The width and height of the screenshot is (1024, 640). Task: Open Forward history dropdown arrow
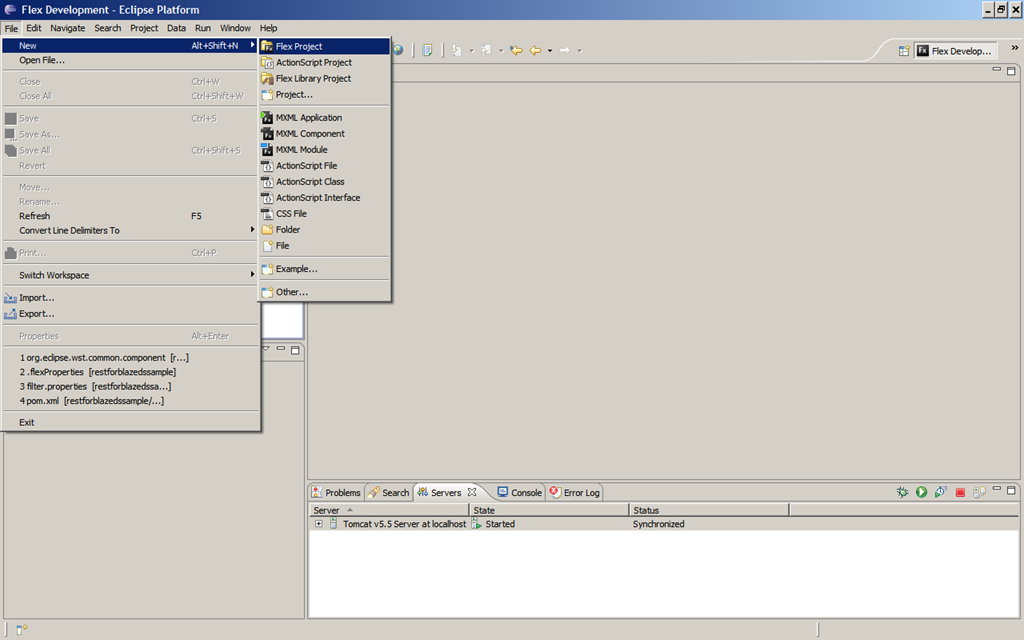[579, 50]
